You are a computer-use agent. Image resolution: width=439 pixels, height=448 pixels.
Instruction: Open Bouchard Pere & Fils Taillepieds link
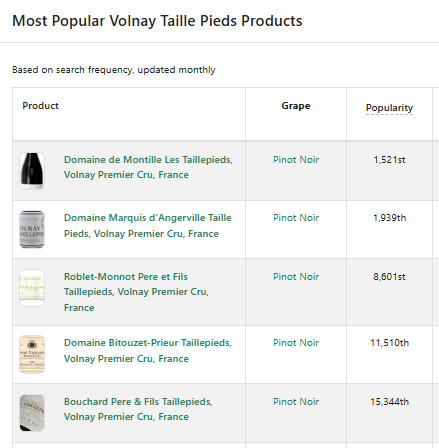click(x=138, y=409)
